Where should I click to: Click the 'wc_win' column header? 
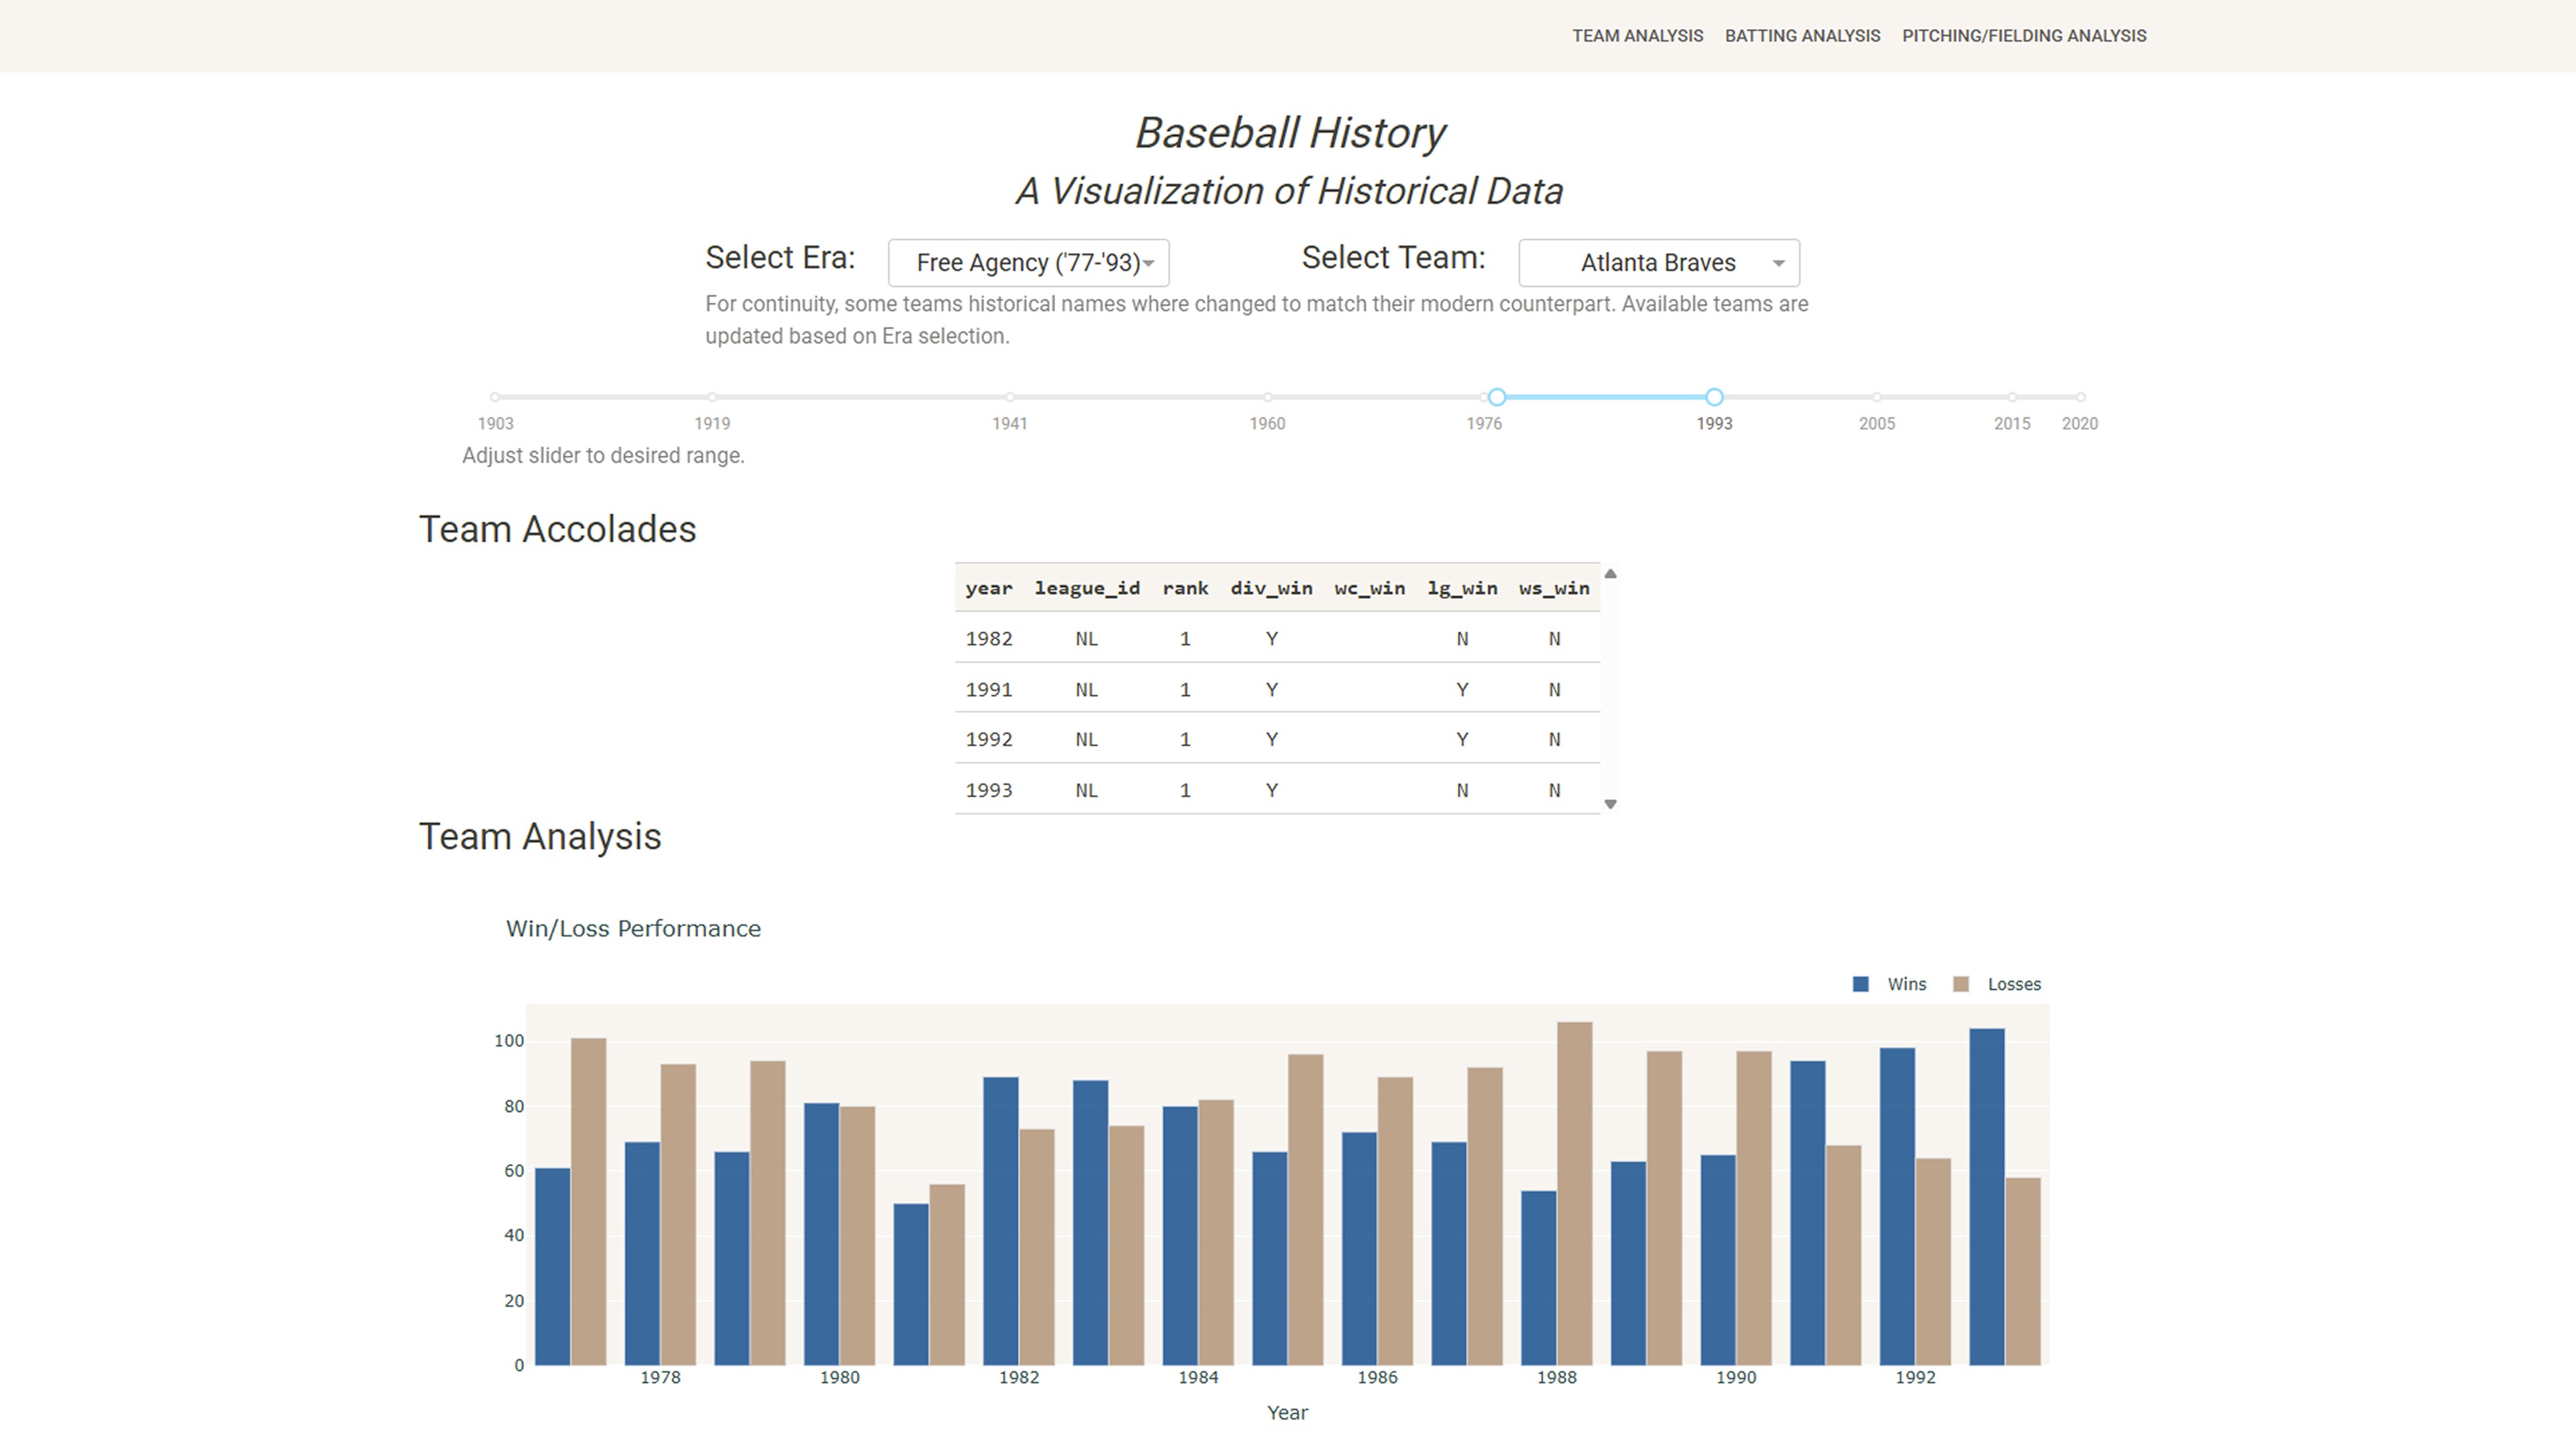[1370, 588]
